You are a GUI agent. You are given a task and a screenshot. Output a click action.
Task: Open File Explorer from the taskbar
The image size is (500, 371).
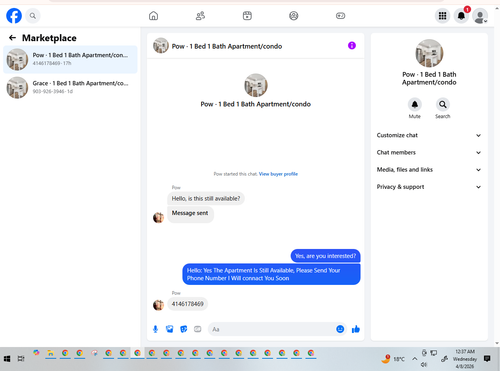click(51, 353)
